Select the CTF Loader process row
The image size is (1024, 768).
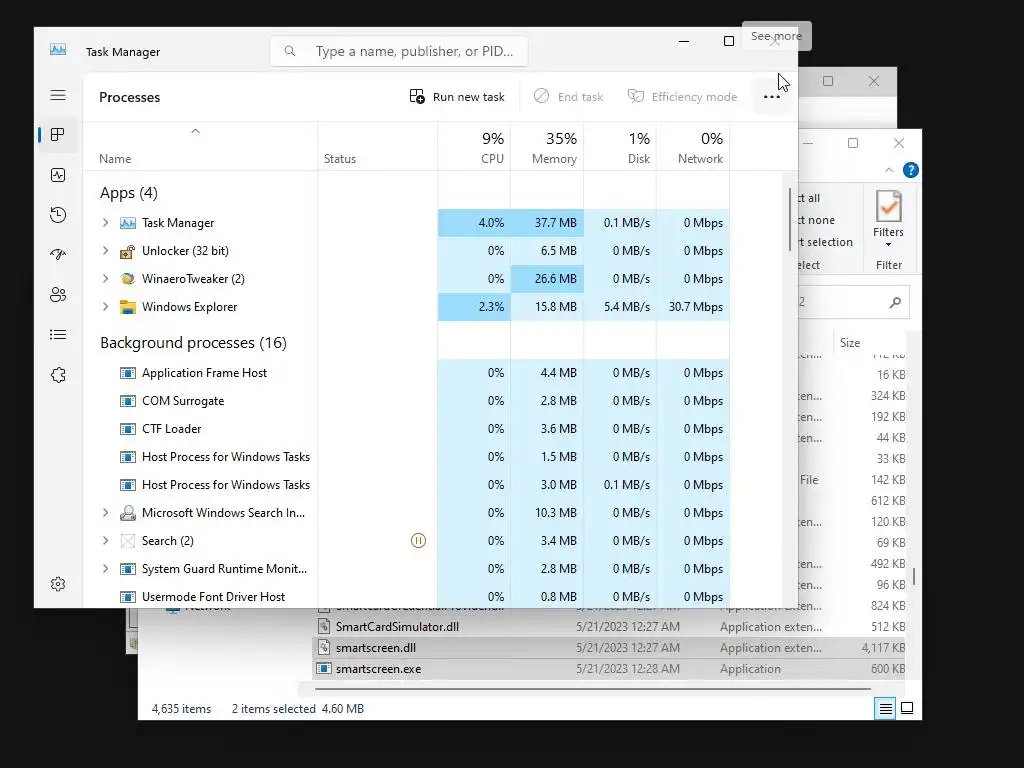click(406, 429)
